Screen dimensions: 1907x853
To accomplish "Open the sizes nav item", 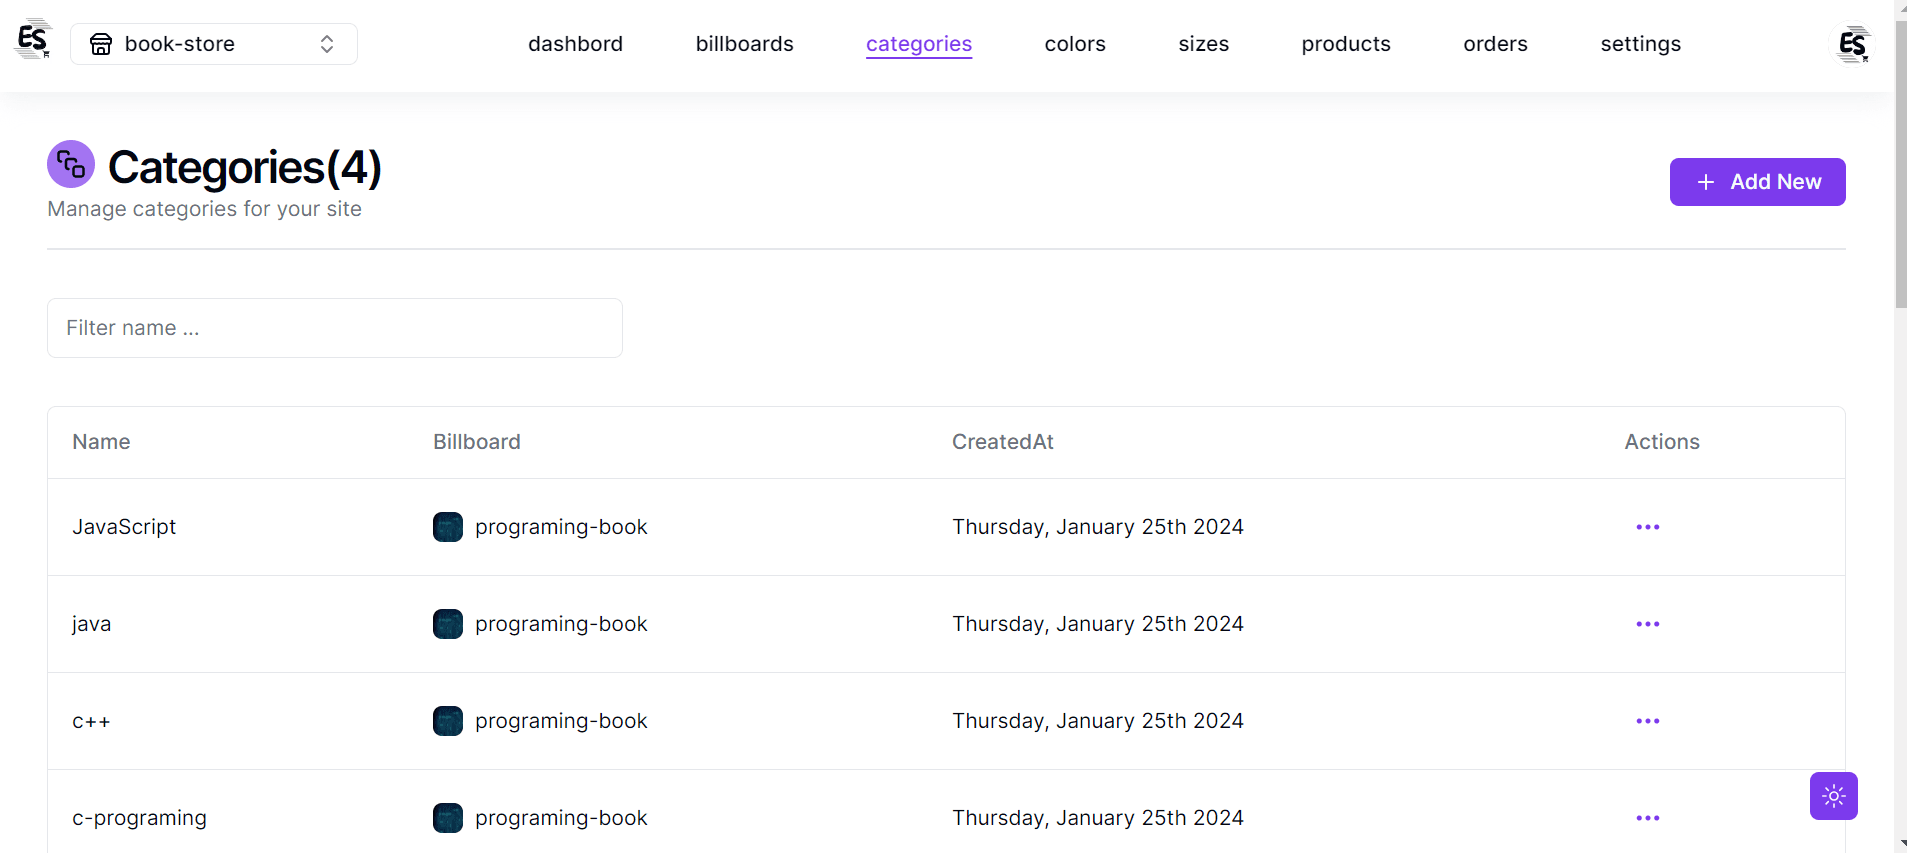I will [1203, 44].
